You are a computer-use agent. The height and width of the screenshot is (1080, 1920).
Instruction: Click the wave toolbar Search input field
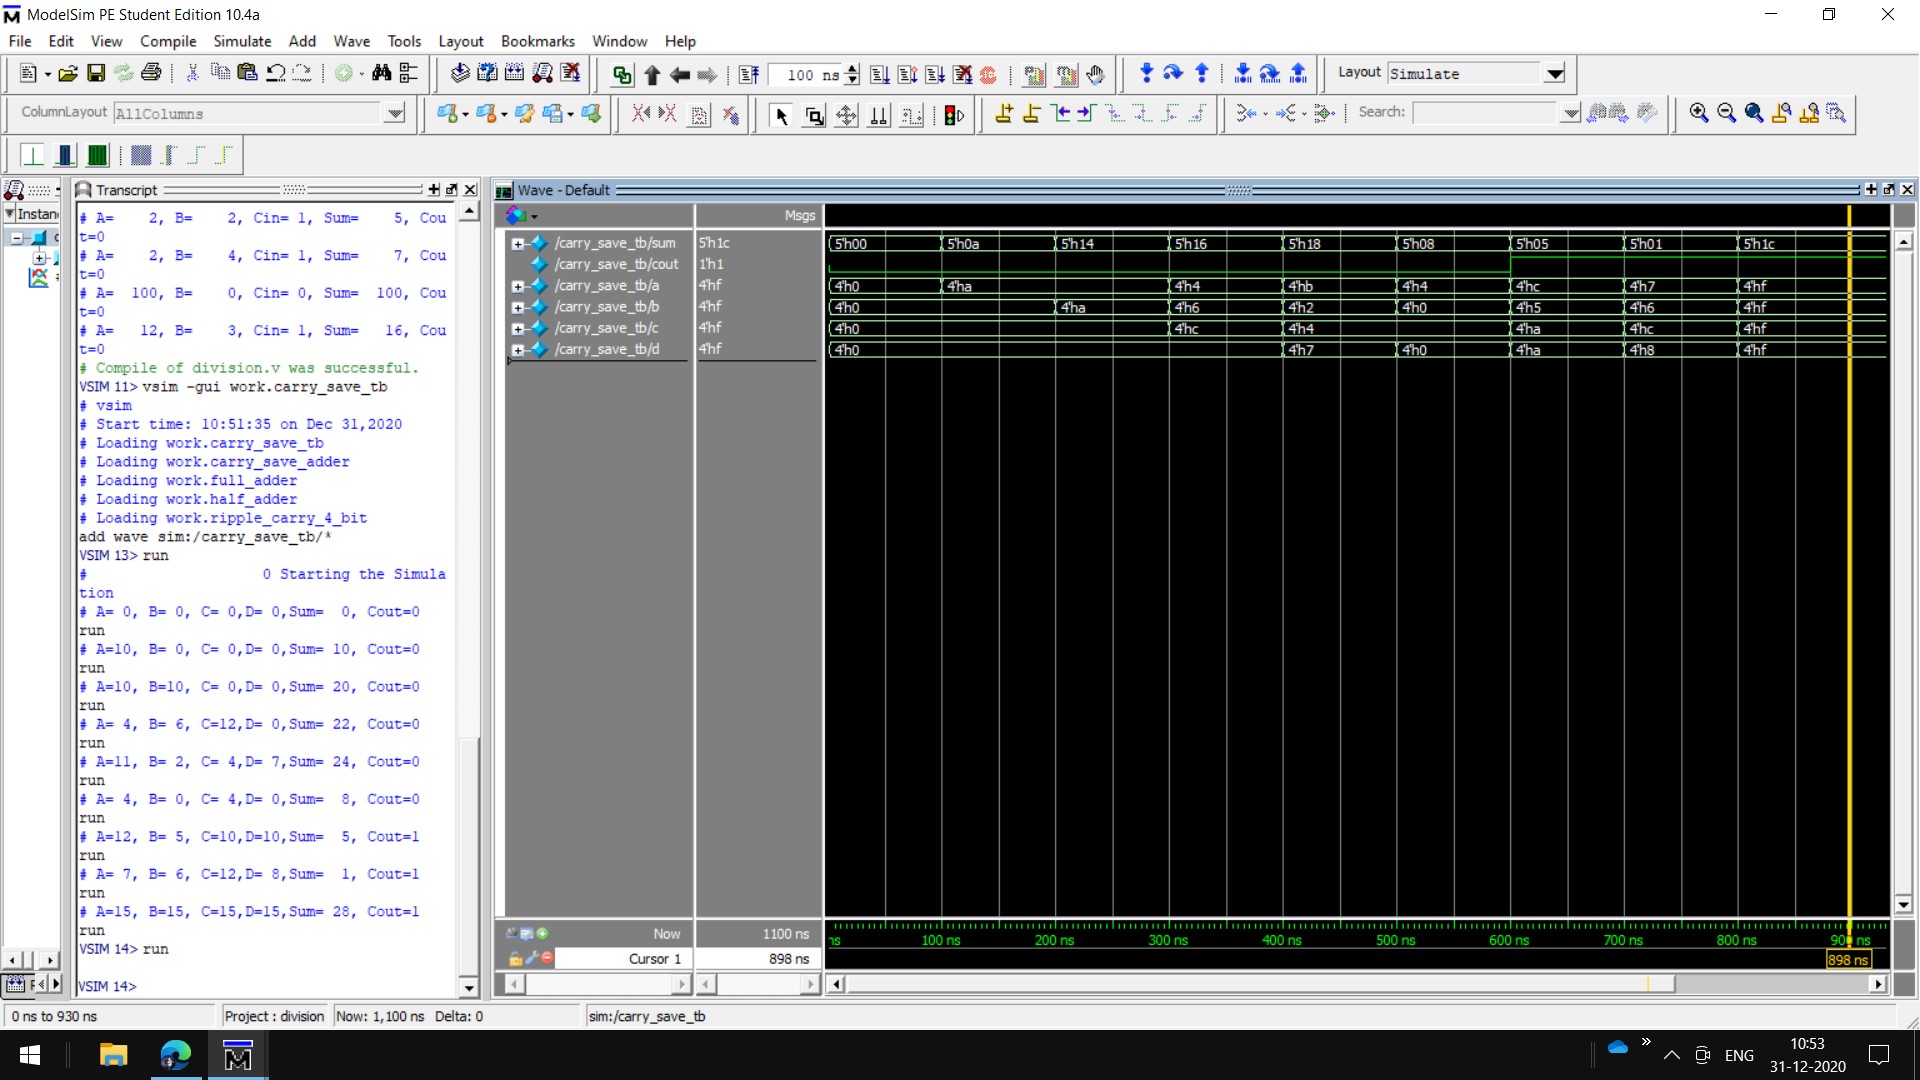1485,113
